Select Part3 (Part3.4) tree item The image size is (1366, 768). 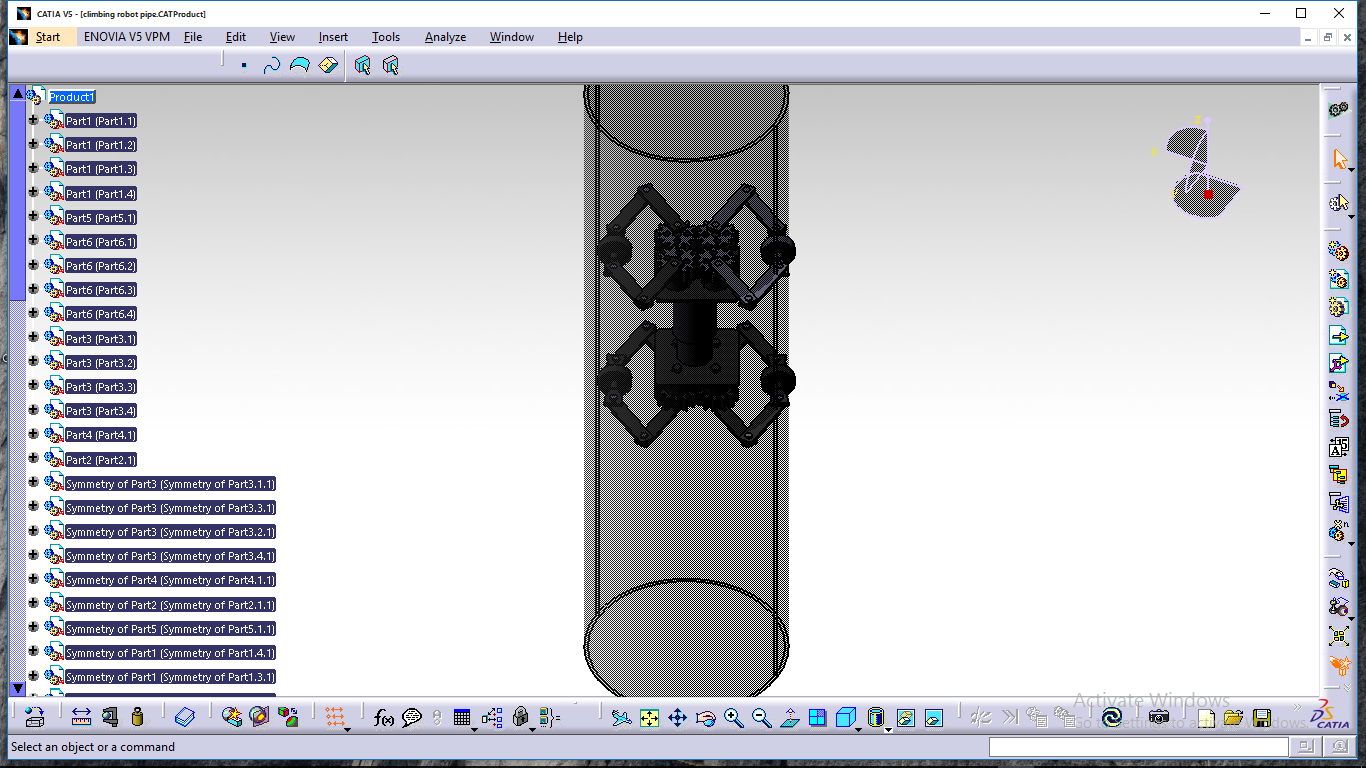pyautogui.click(x=101, y=410)
